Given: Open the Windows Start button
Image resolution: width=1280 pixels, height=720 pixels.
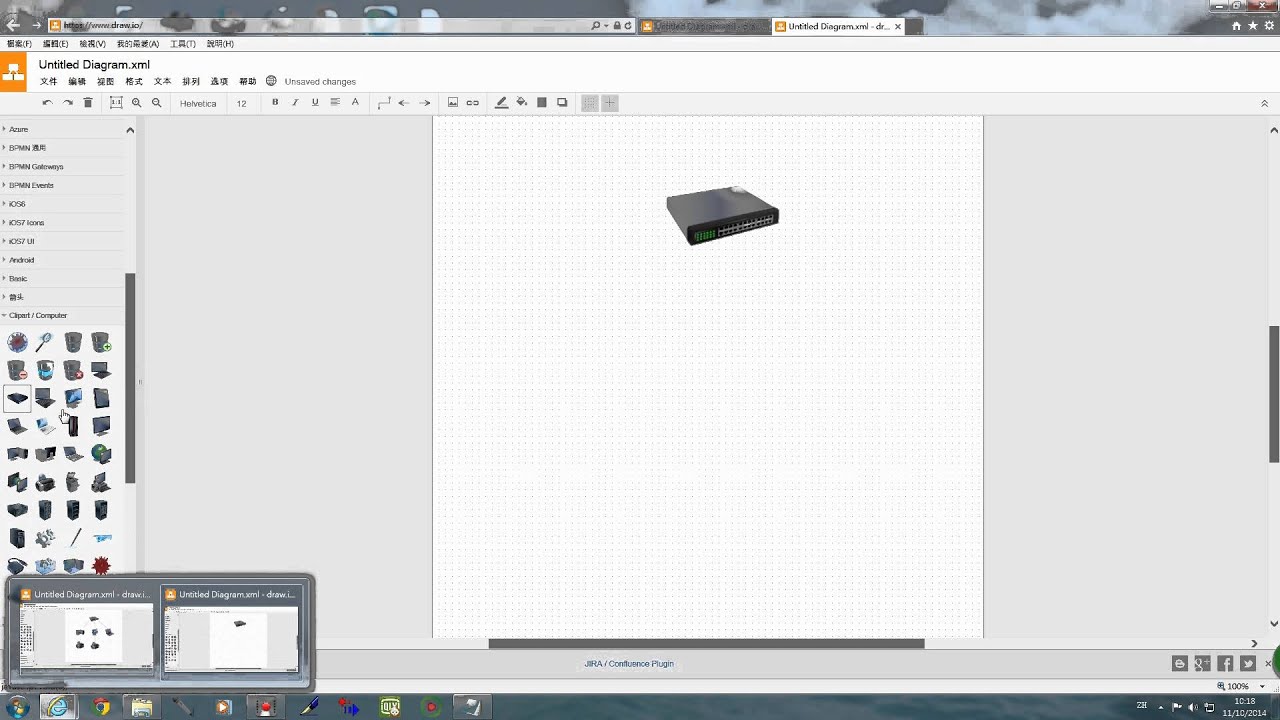Looking at the screenshot, I should [x=17, y=707].
